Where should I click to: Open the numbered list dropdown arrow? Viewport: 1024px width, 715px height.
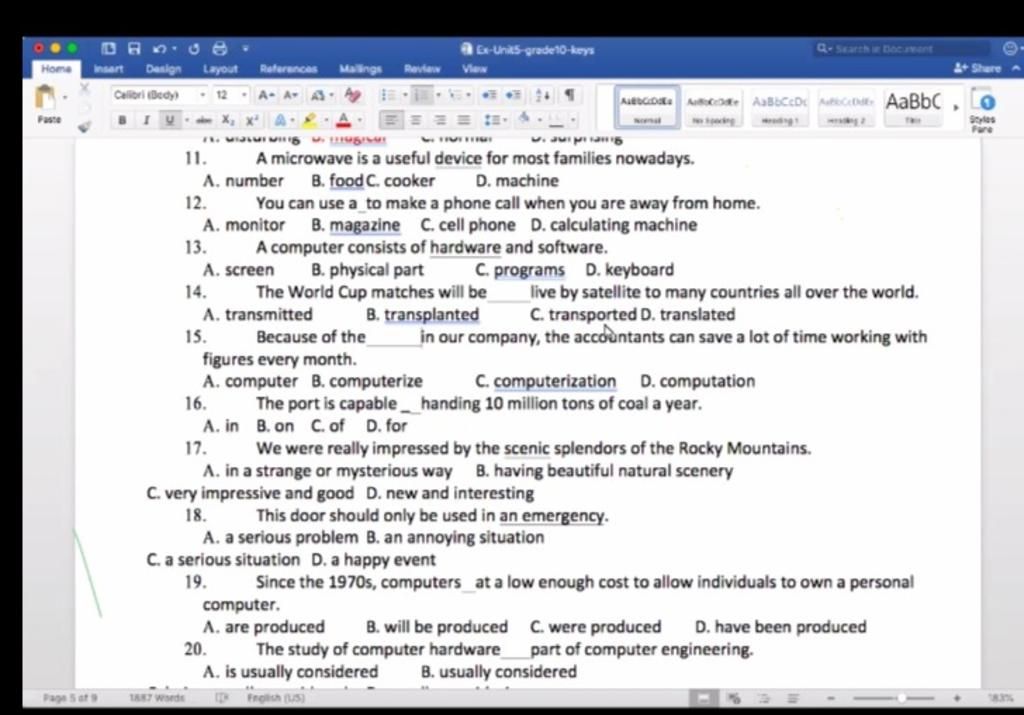coord(438,95)
